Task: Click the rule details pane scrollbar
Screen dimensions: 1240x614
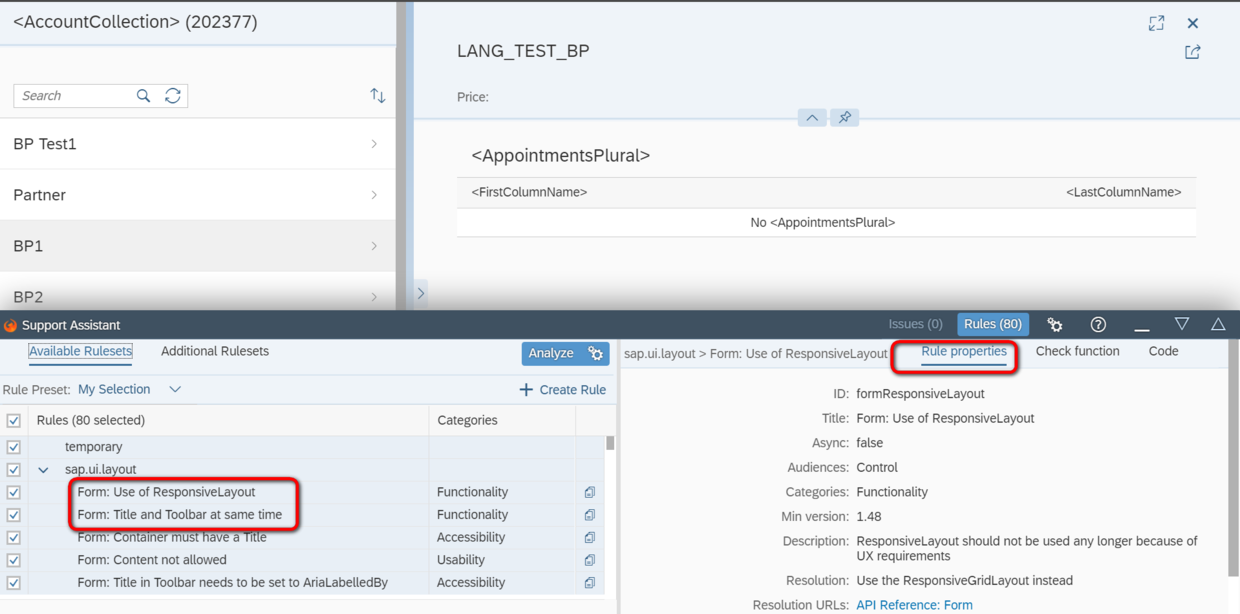Action: (1234, 460)
